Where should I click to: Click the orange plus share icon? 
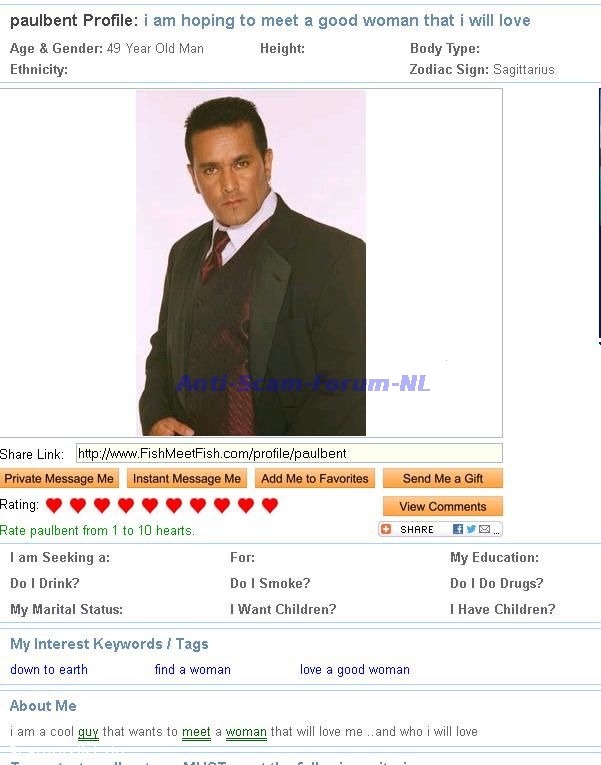pyautogui.click(x=386, y=529)
